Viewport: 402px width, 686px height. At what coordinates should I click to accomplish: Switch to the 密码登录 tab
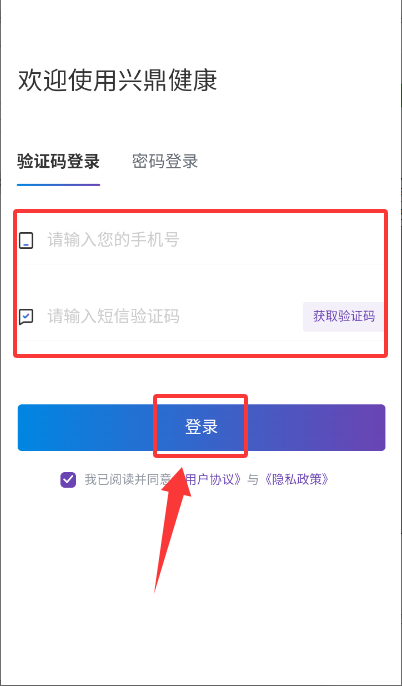[165, 161]
